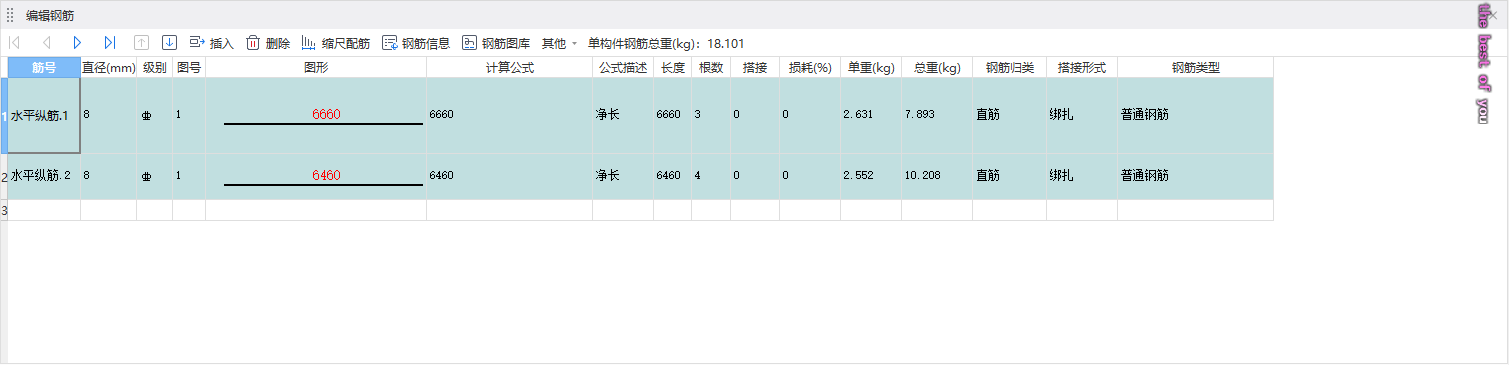The width and height of the screenshot is (1509, 365).
Task: Close the 编辑钢筋 panel
Action: pos(1493,15)
